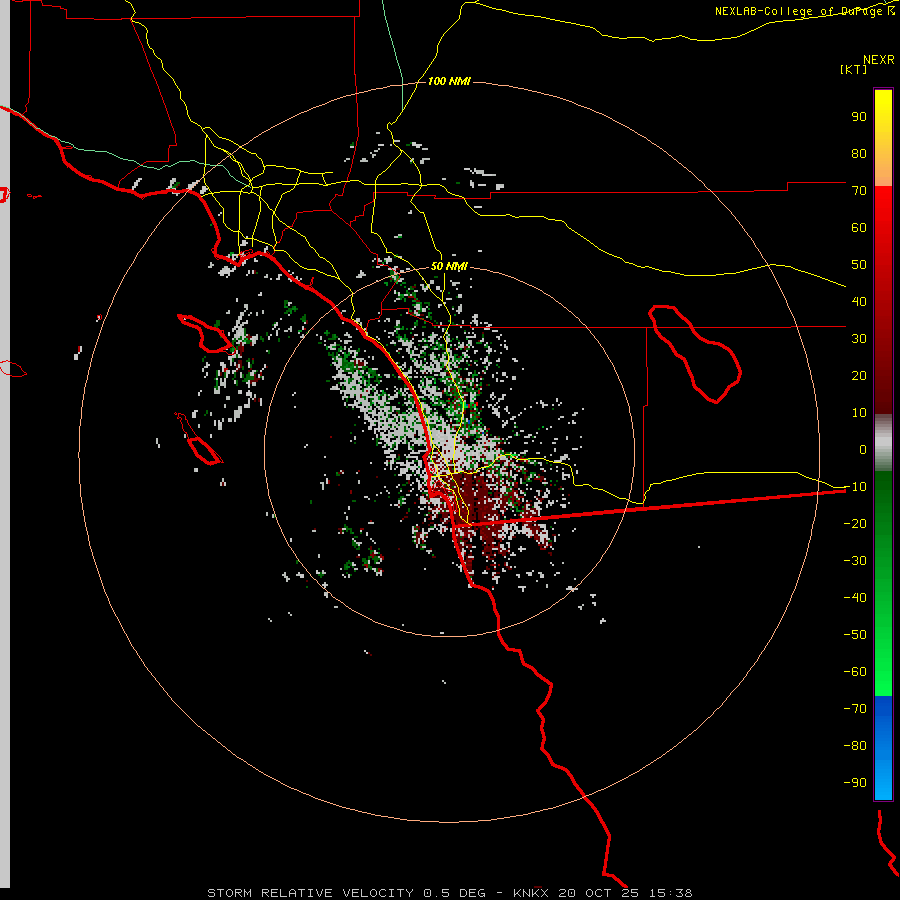Click the -10 value on velocity scale
Image resolution: width=900 pixels, height=900 pixels.
[x=855, y=487]
